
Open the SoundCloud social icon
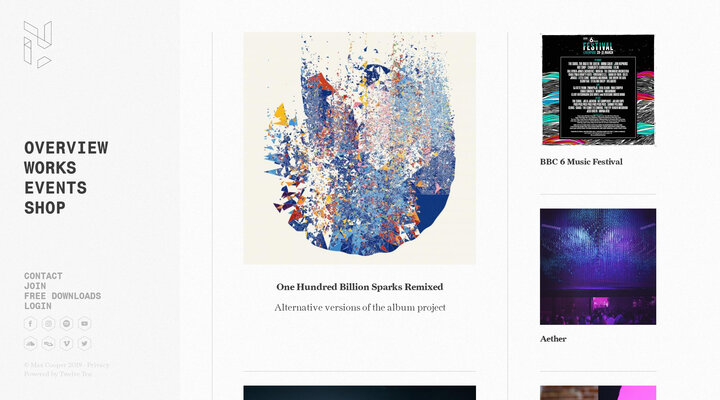click(x=30, y=344)
